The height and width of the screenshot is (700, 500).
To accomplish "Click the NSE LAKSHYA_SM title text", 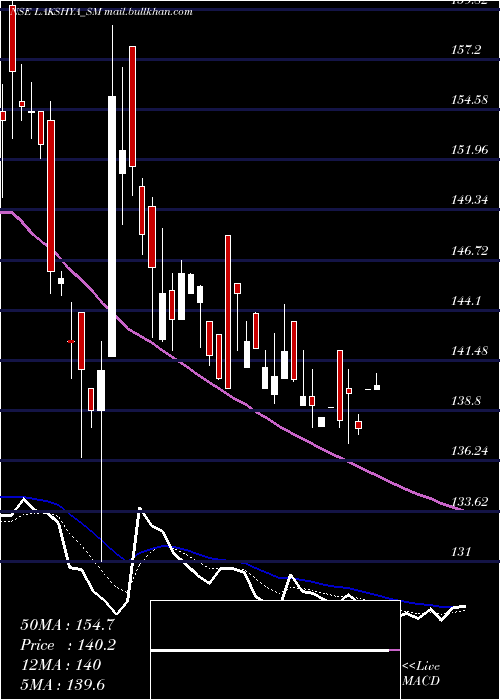I will tap(55, 12).
